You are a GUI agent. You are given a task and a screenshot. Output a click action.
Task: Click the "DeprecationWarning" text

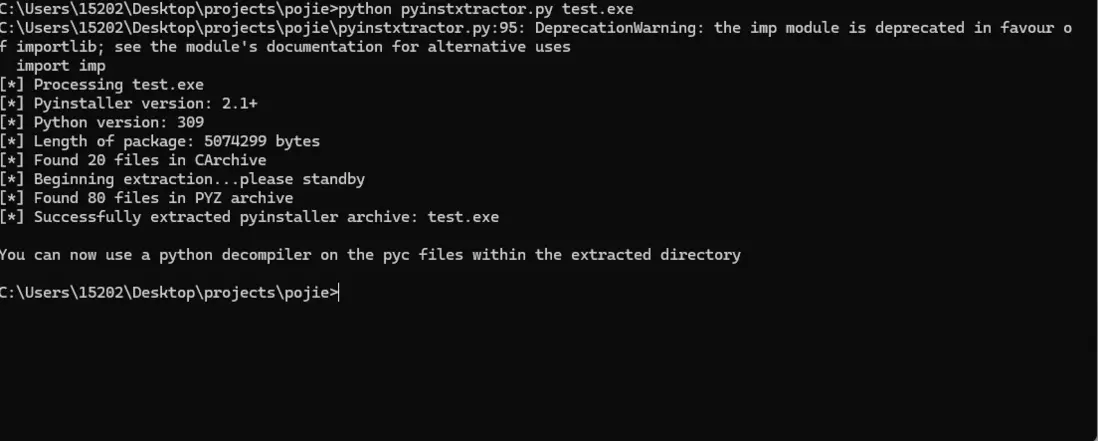625,28
